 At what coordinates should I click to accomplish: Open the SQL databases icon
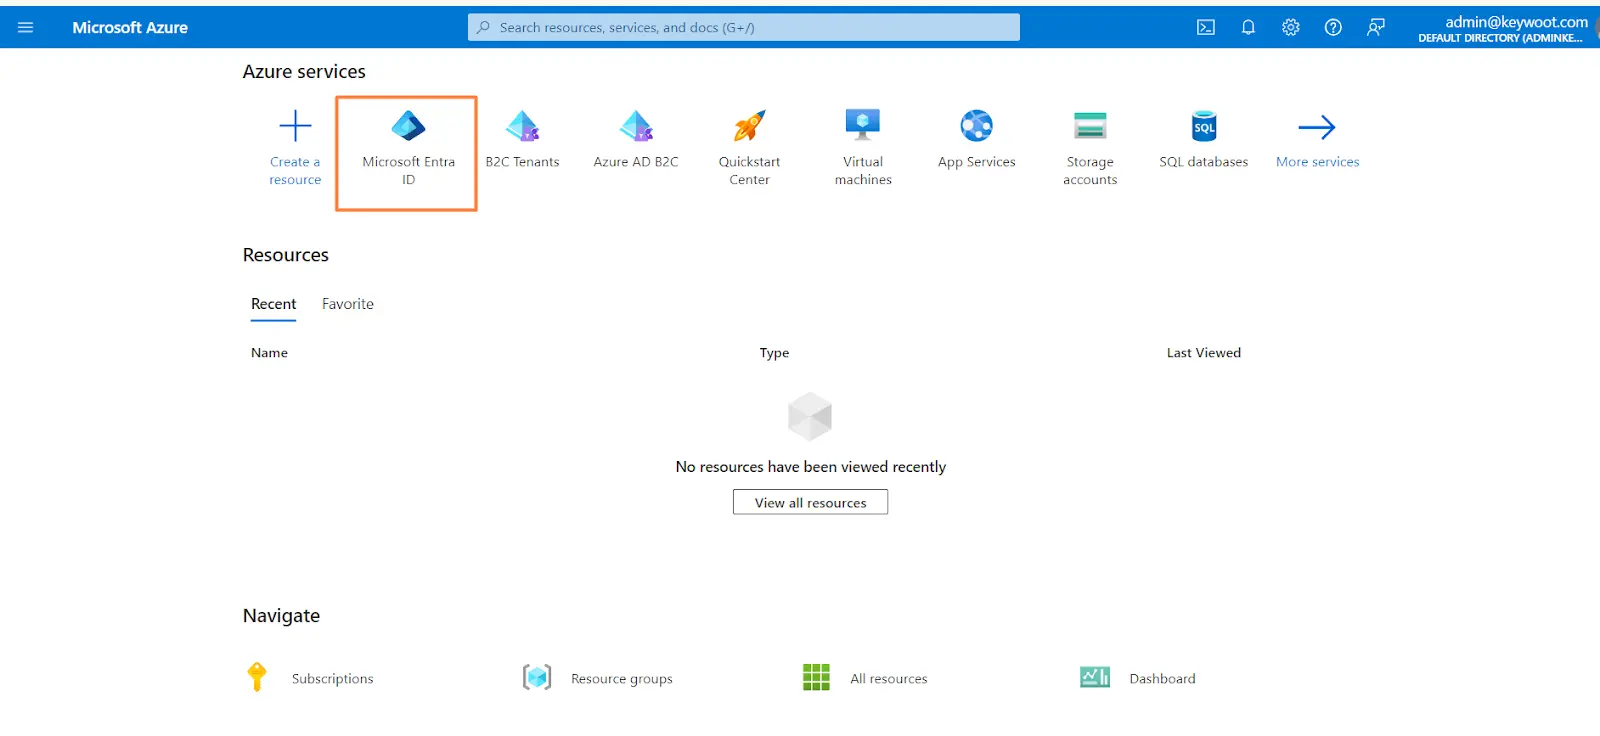[x=1204, y=126]
